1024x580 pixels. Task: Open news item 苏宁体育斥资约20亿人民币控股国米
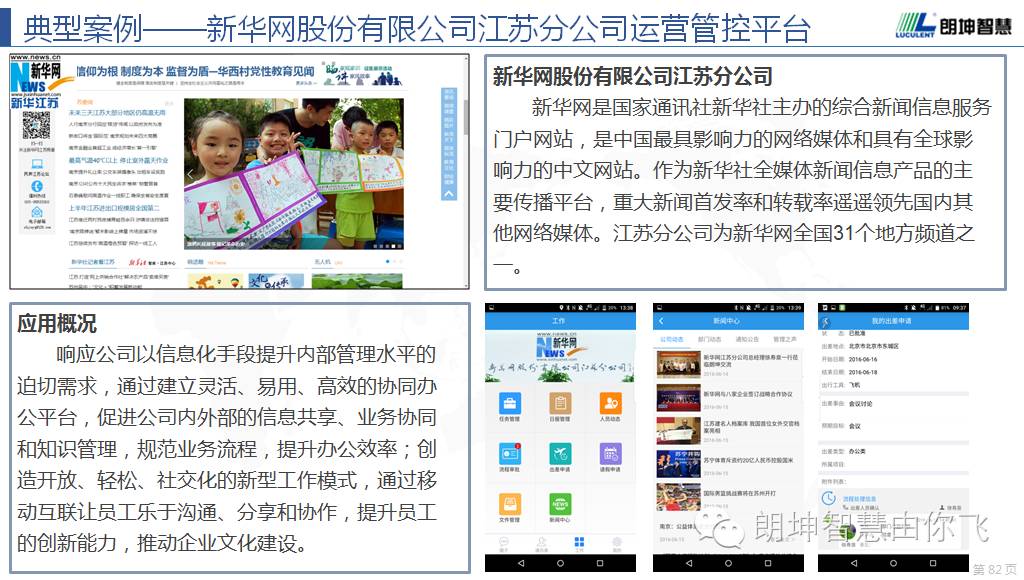748,460
